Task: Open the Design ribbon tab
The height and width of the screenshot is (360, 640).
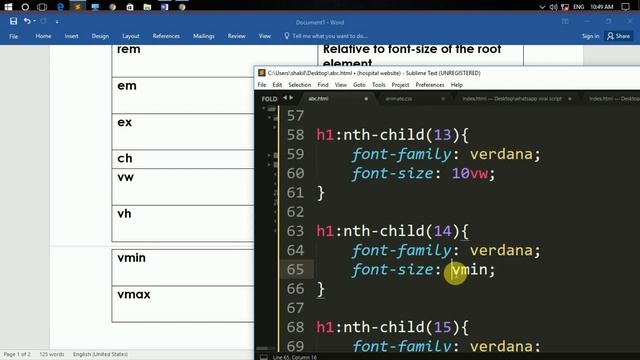Action: [x=100, y=36]
